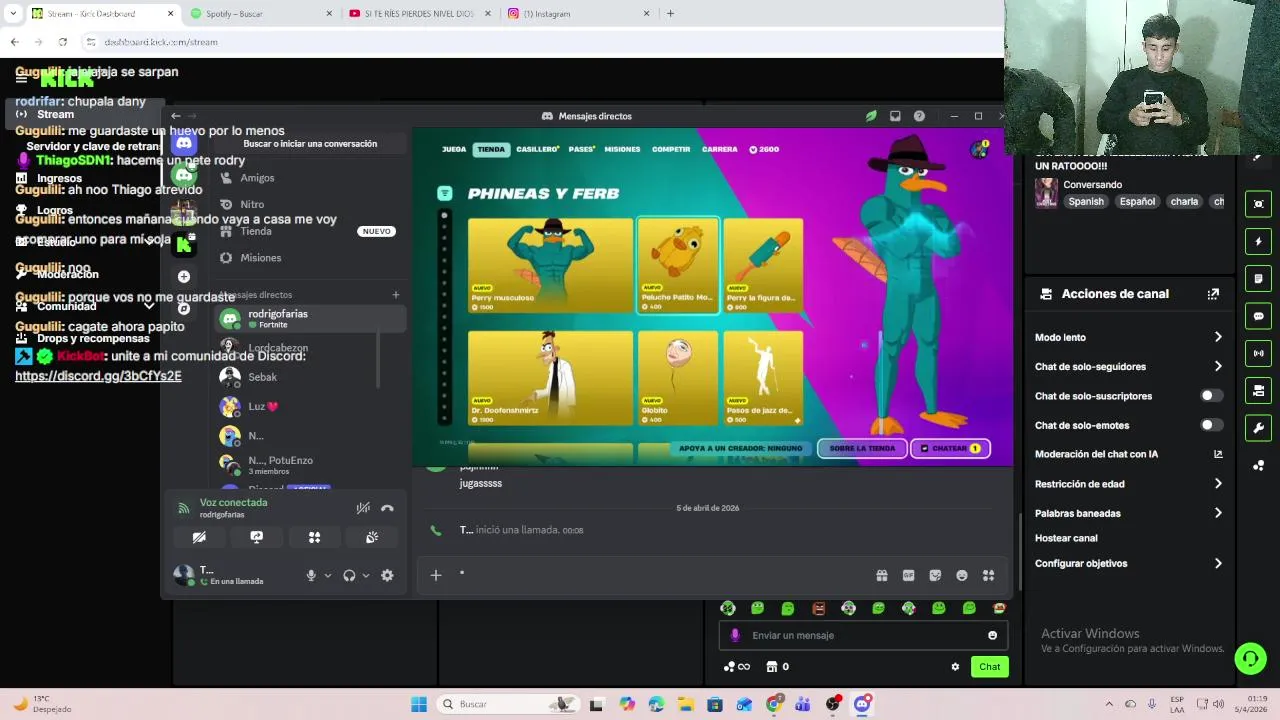Toggle camera in Discord voice panel
1280x720 pixels.
[199, 537]
